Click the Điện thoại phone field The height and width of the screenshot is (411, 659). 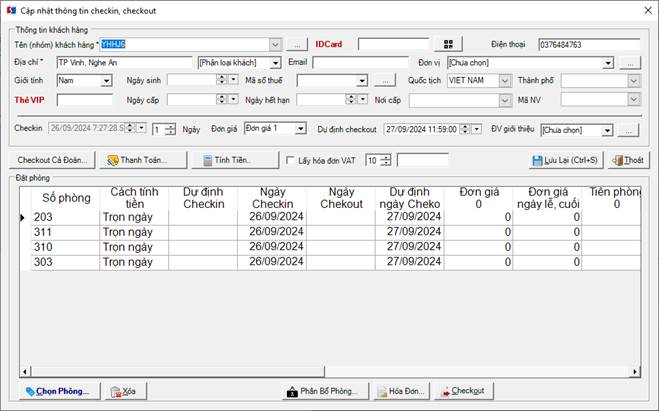pyautogui.click(x=589, y=45)
